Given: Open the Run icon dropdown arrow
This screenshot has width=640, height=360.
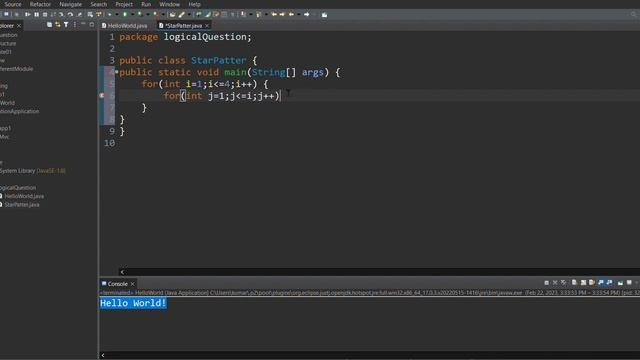Looking at the screenshot, I should pyautogui.click(x=133, y=14).
